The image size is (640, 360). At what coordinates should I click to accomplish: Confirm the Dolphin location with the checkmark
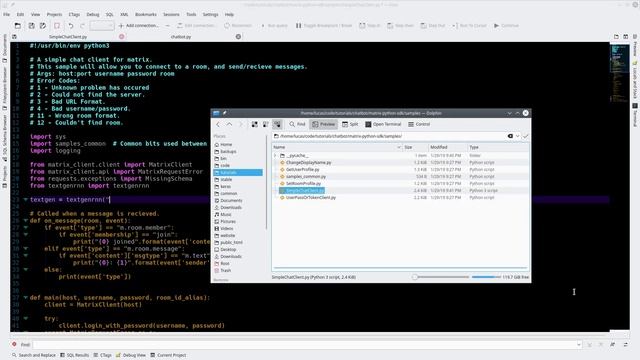click(526, 136)
